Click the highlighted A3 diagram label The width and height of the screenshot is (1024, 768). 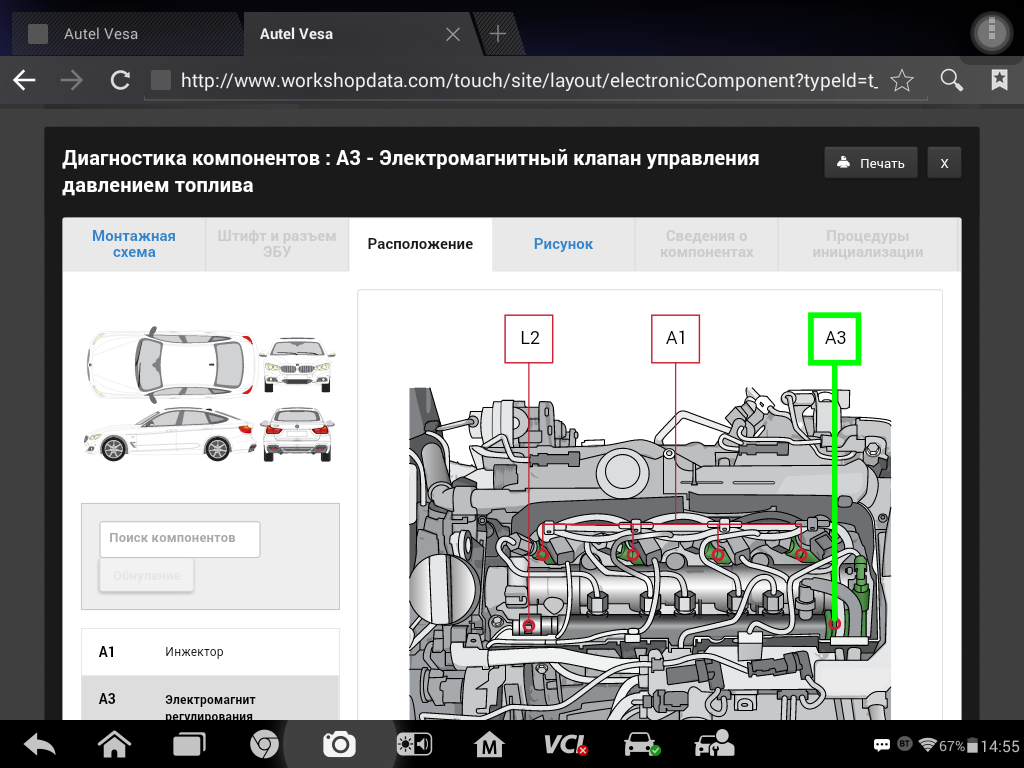835,338
